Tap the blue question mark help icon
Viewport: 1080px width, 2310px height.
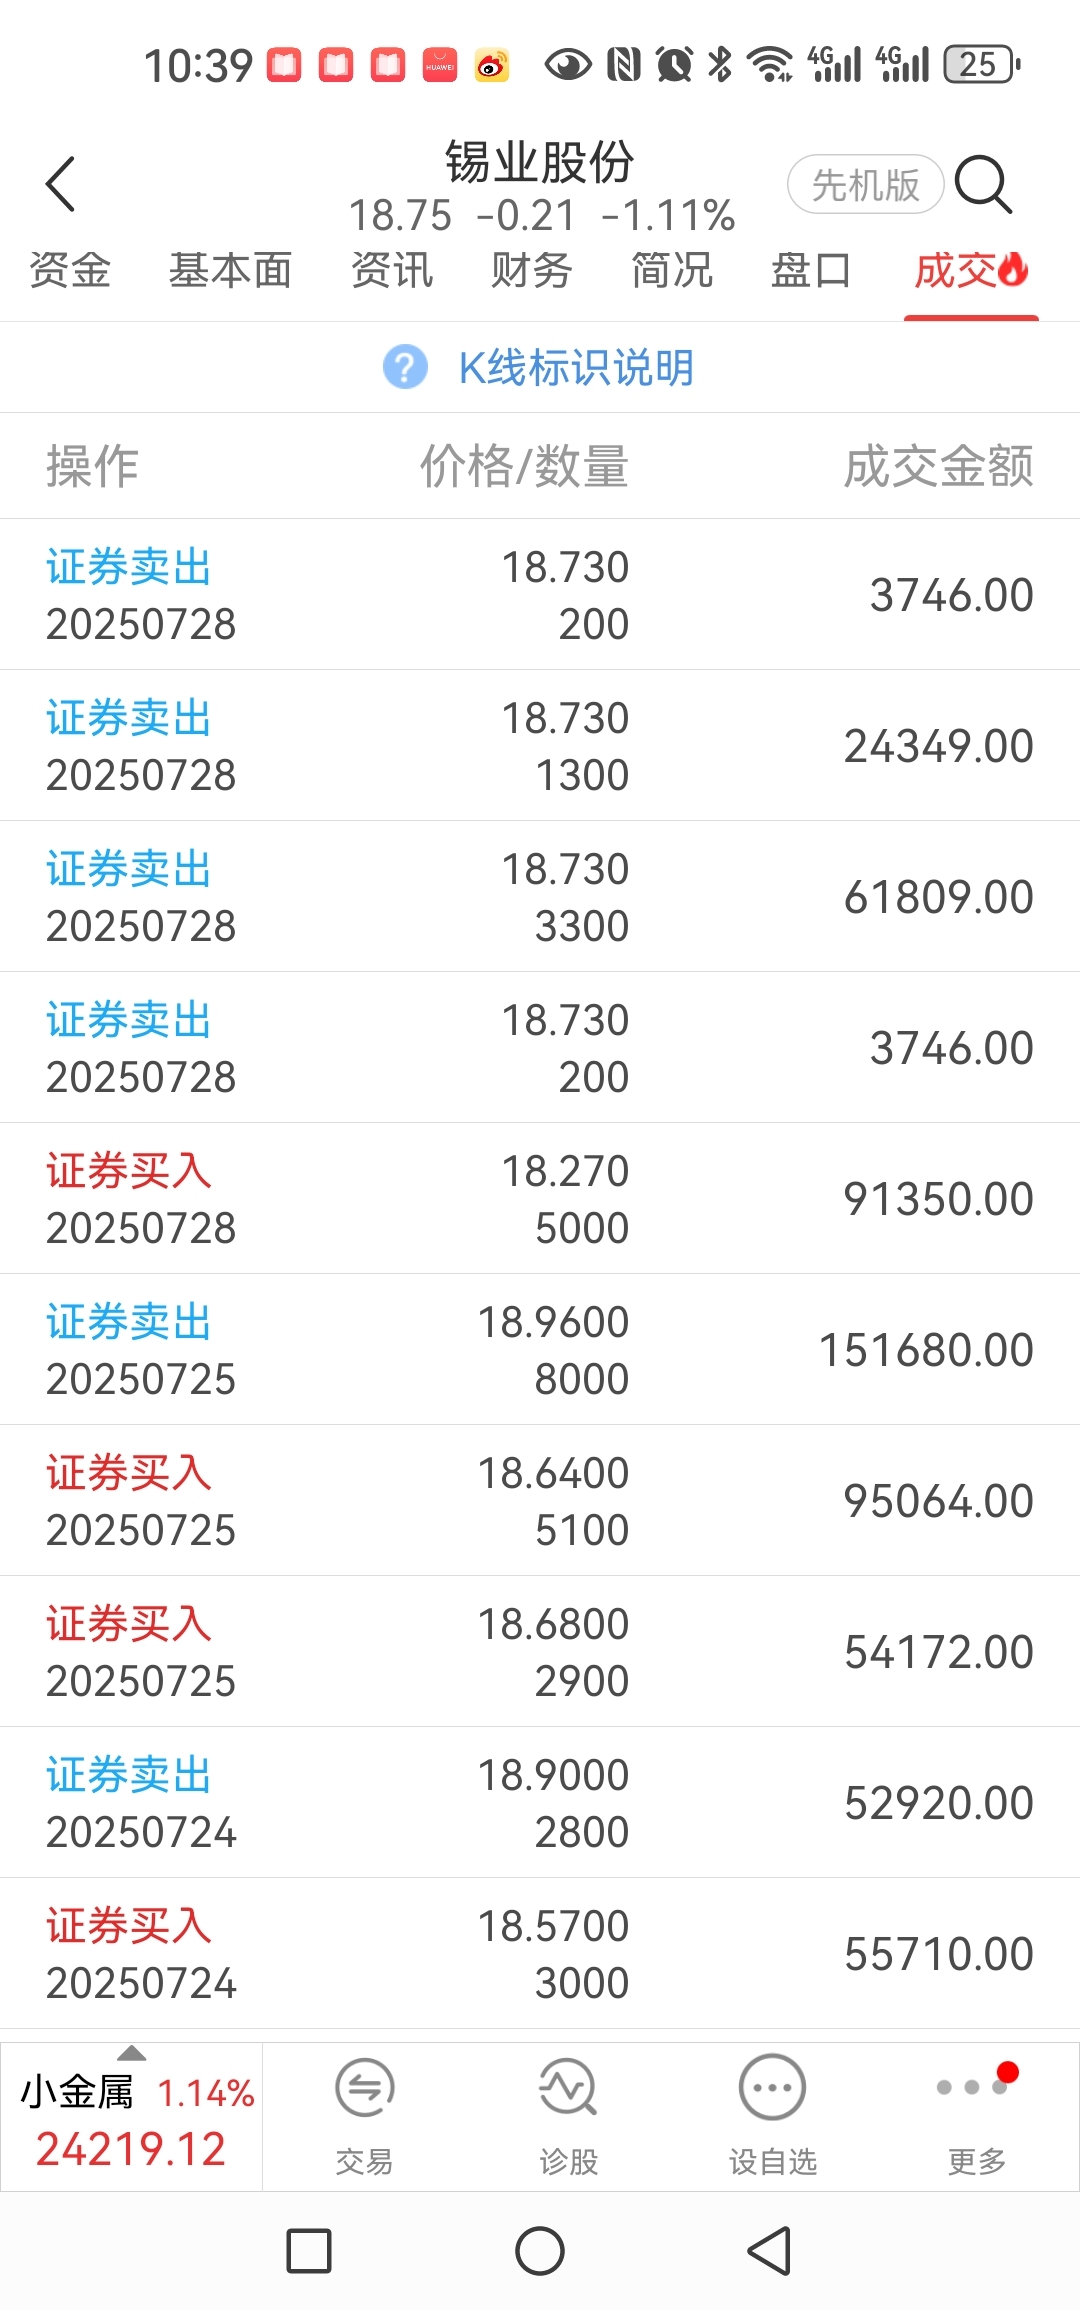[405, 367]
